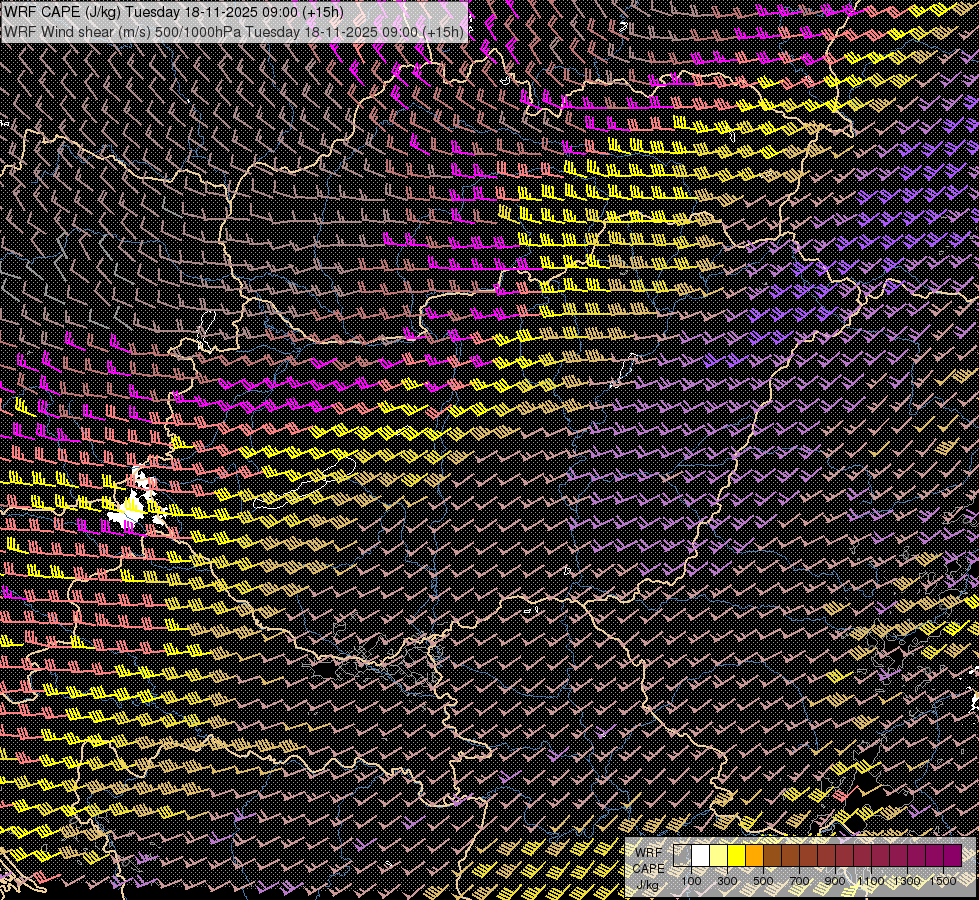Click the 'J/kg' unit label in the legend
The image size is (979, 900).
(648, 885)
